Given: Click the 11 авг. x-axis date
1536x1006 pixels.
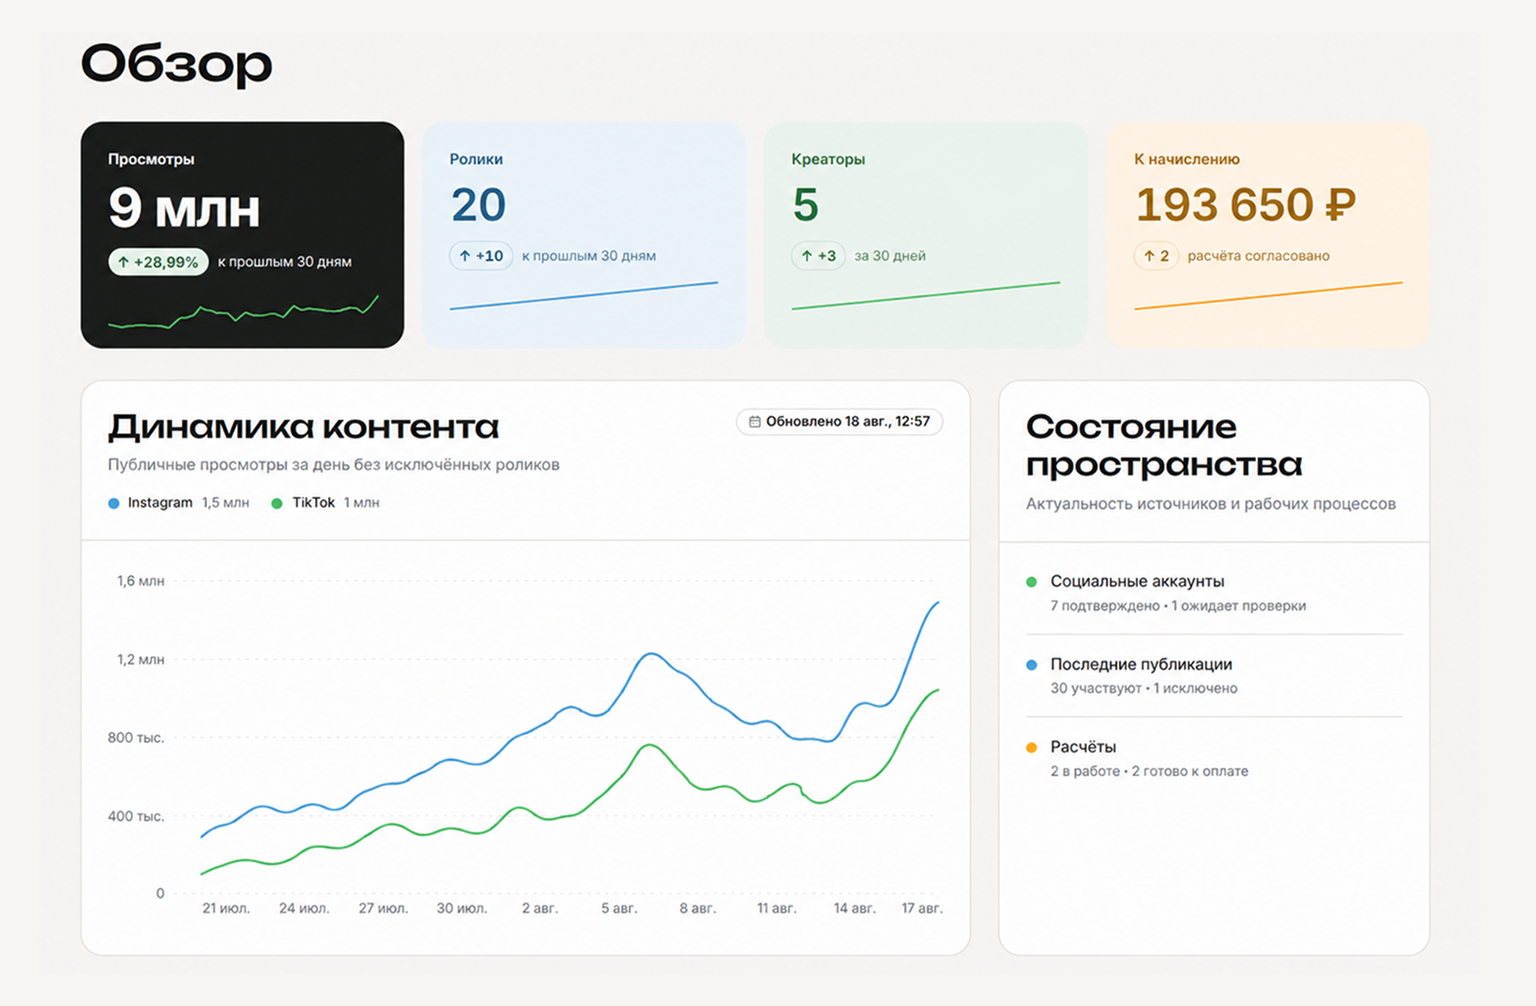Looking at the screenshot, I should point(776,909).
